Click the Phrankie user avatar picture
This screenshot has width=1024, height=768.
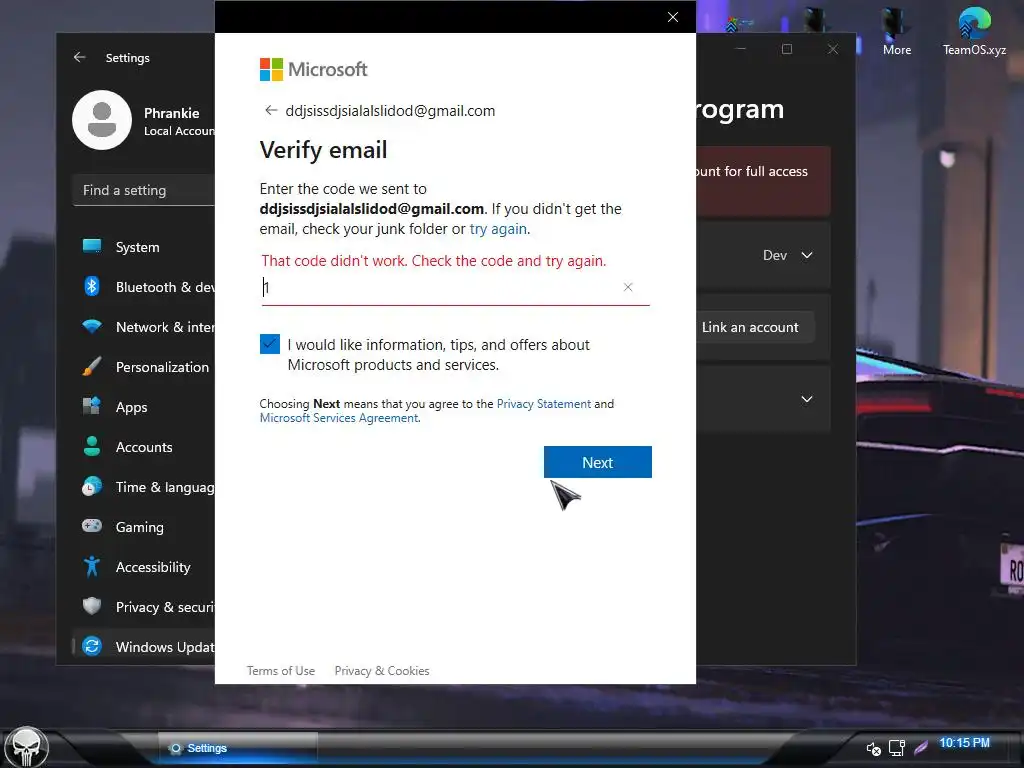[102, 120]
